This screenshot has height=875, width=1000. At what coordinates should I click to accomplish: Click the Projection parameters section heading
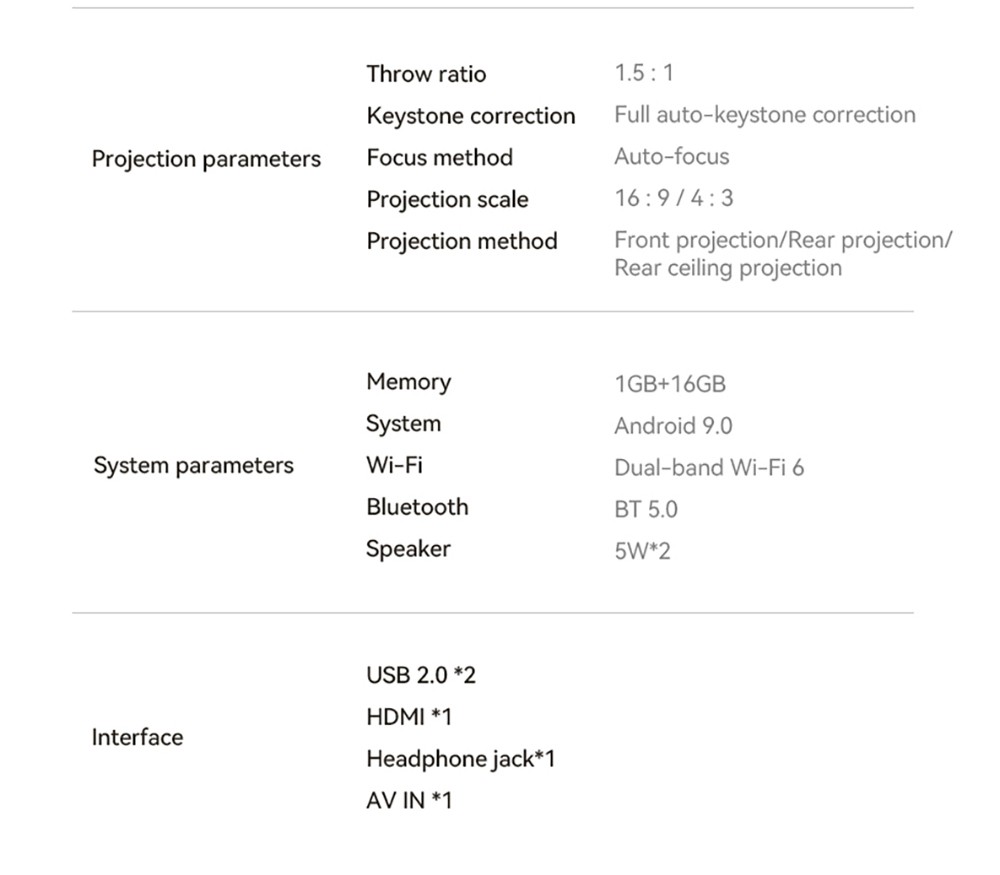click(x=206, y=159)
